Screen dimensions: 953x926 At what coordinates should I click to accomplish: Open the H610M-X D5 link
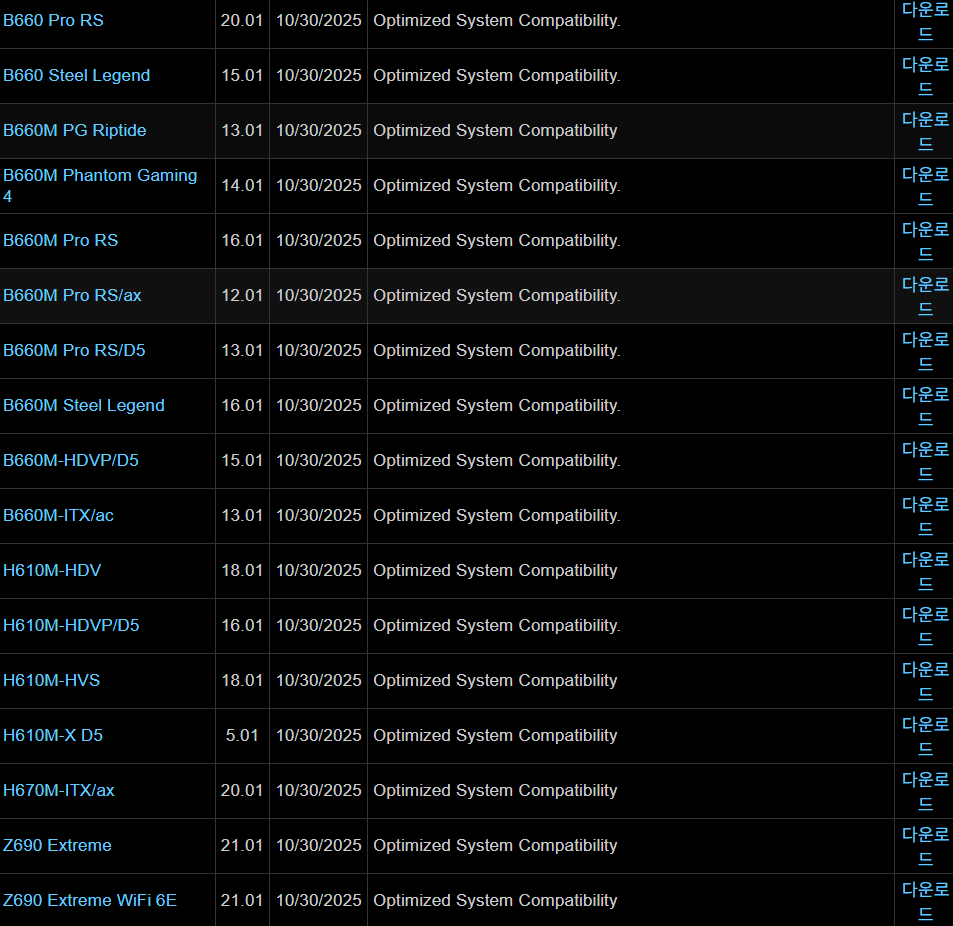(x=53, y=735)
